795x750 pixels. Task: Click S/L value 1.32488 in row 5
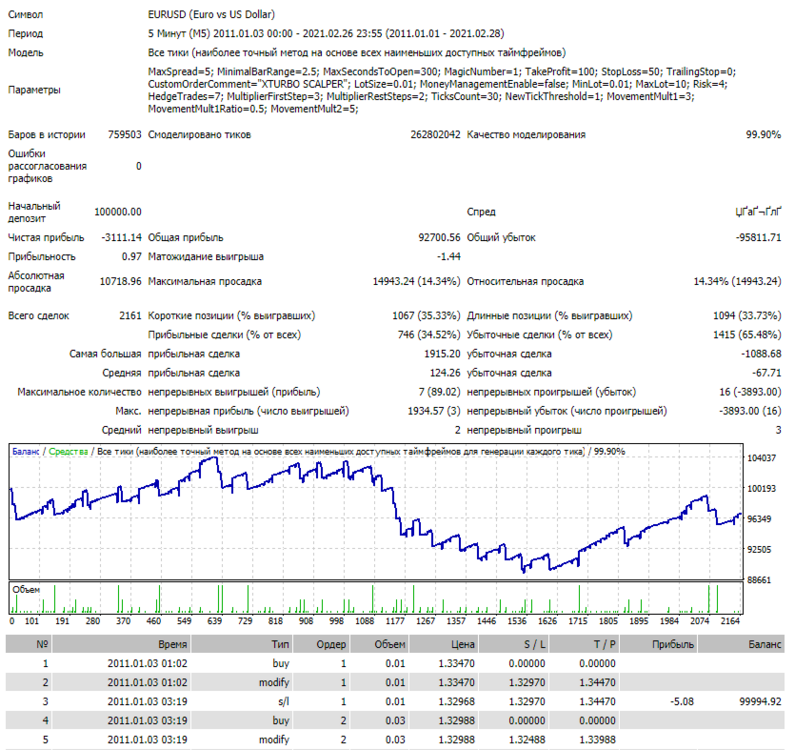coord(527,740)
